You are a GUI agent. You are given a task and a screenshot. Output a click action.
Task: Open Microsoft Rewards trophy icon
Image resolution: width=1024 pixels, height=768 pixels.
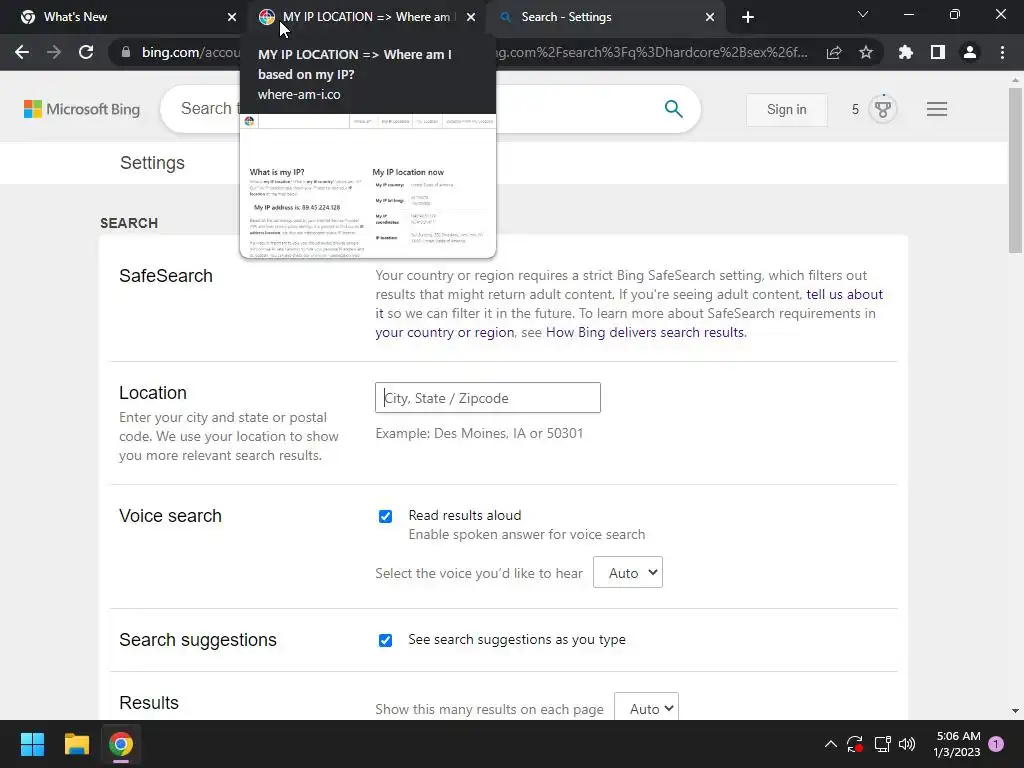(x=883, y=109)
